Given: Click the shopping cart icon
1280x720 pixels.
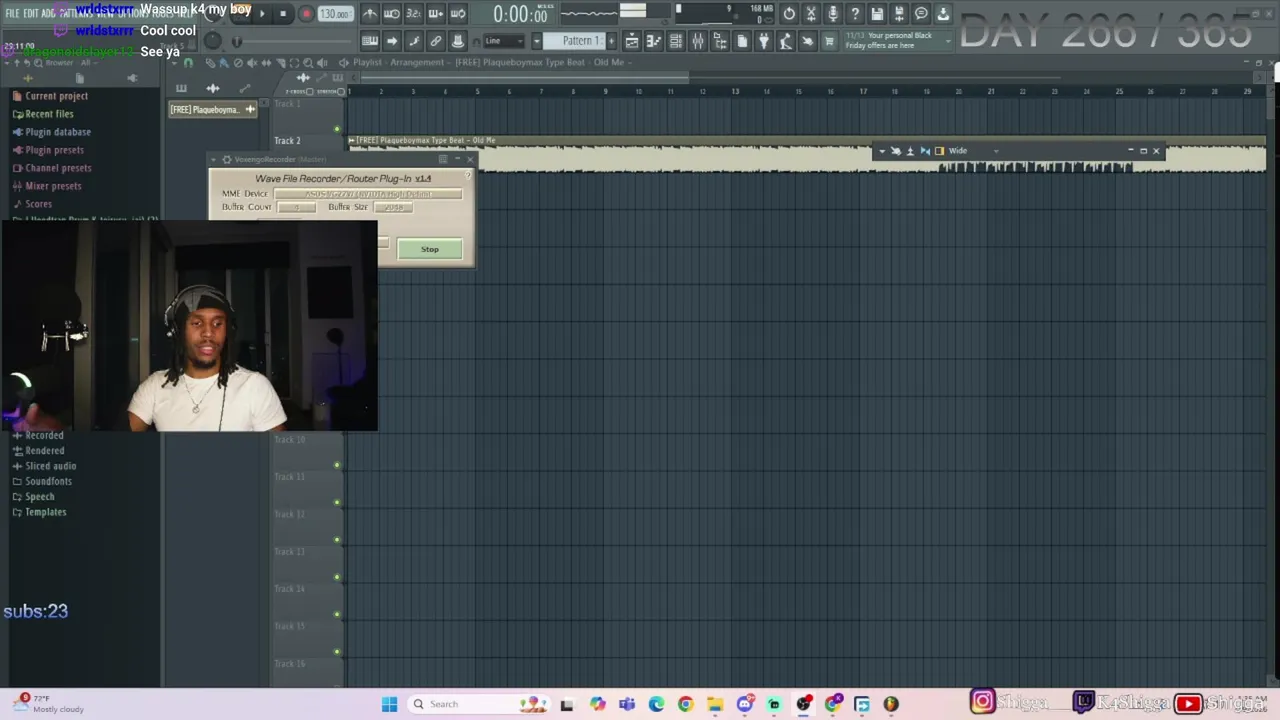Looking at the screenshot, I should click(x=829, y=41).
